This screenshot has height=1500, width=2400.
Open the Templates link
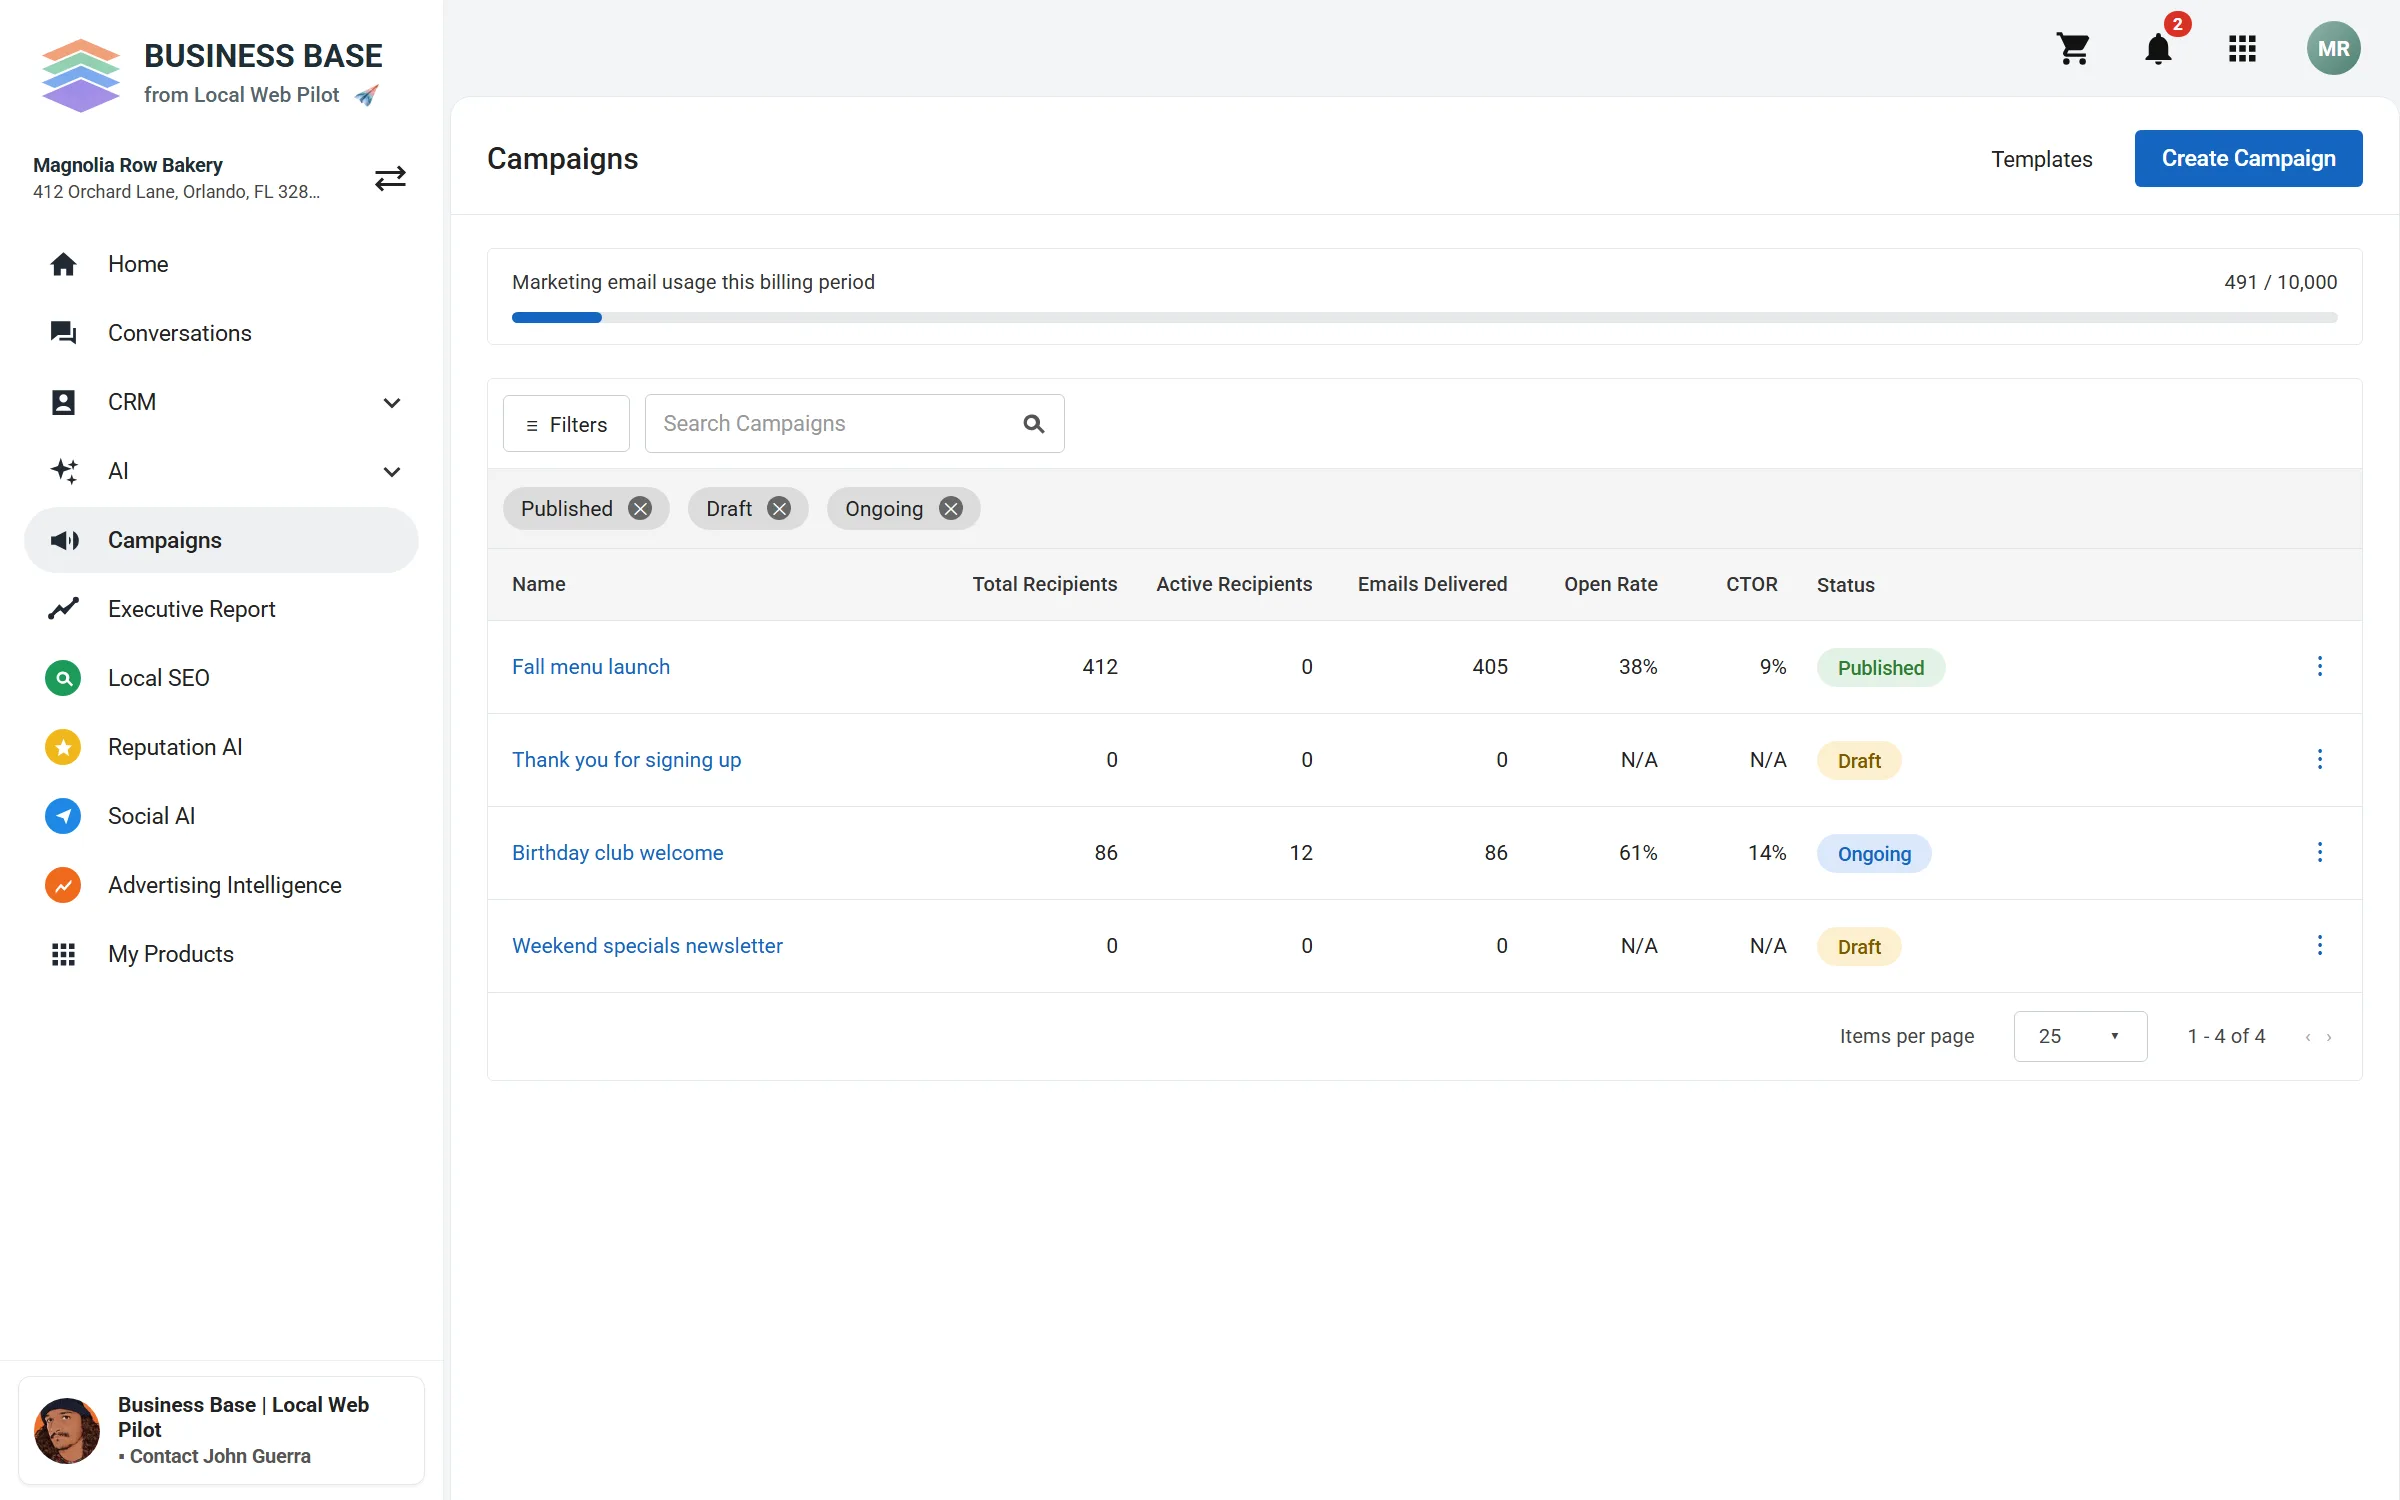click(2041, 159)
